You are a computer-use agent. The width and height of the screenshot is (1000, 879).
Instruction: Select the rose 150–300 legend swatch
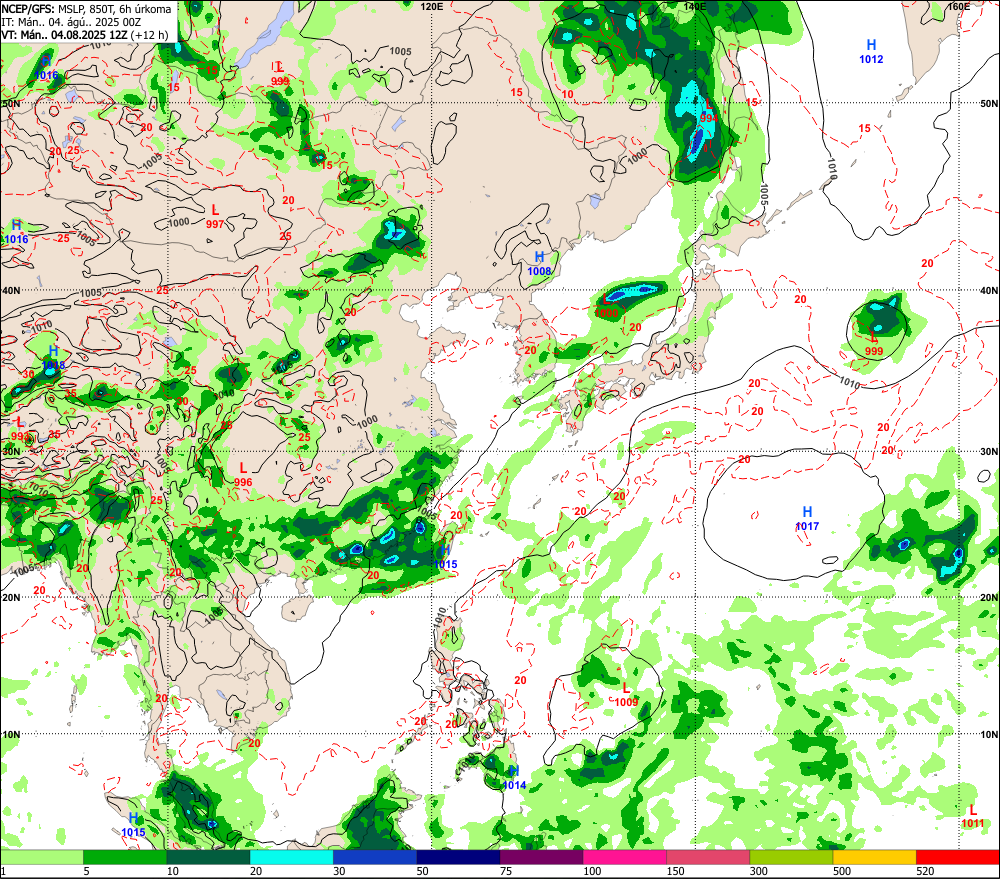pos(708,857)
